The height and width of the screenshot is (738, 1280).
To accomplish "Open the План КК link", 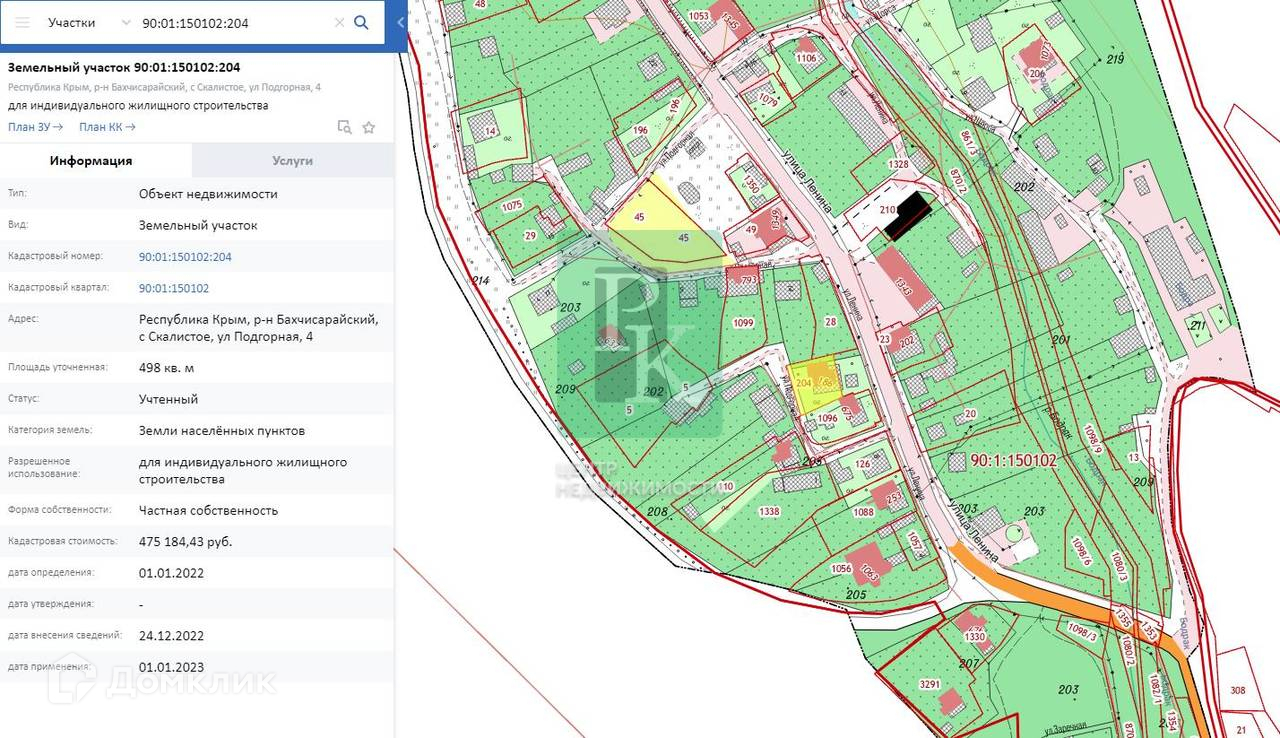I will pyautogui.click(x=107, y=126).
